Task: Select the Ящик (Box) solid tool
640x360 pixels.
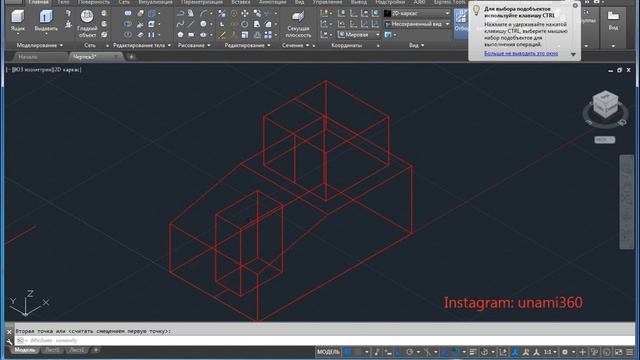Action: [18, 20]
